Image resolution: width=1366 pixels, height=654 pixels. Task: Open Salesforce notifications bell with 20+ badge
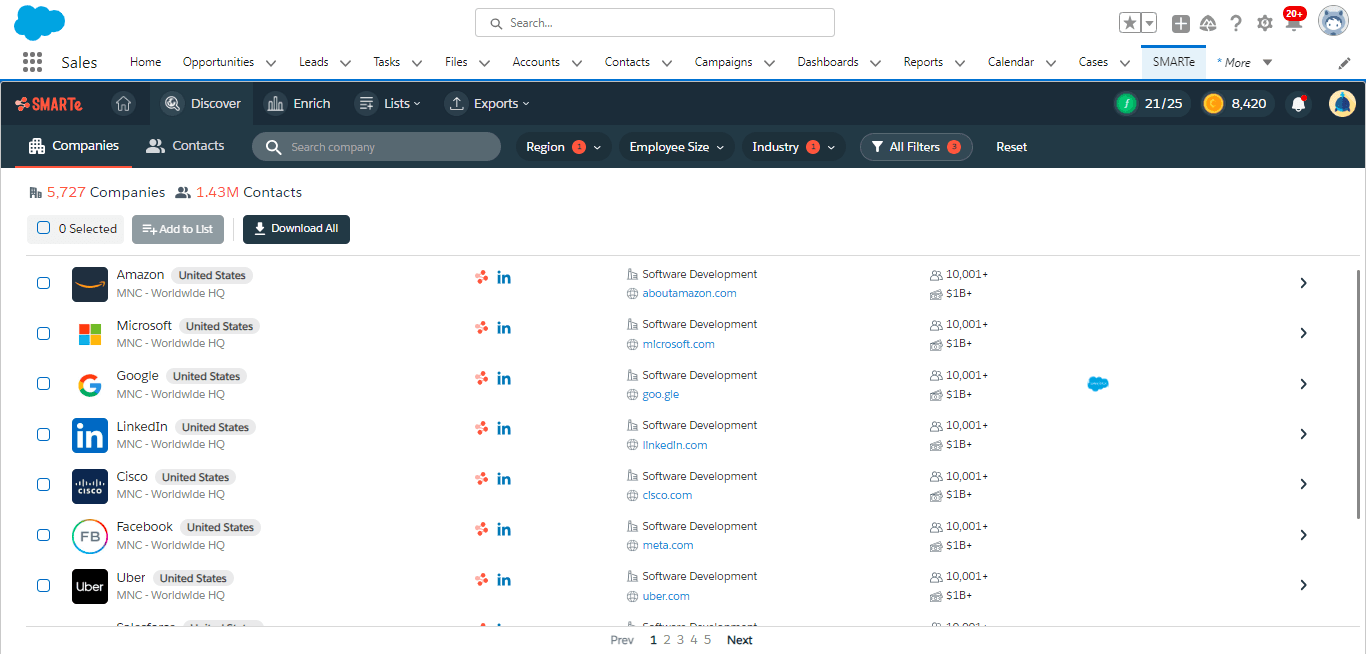[x=1294, y=22]
